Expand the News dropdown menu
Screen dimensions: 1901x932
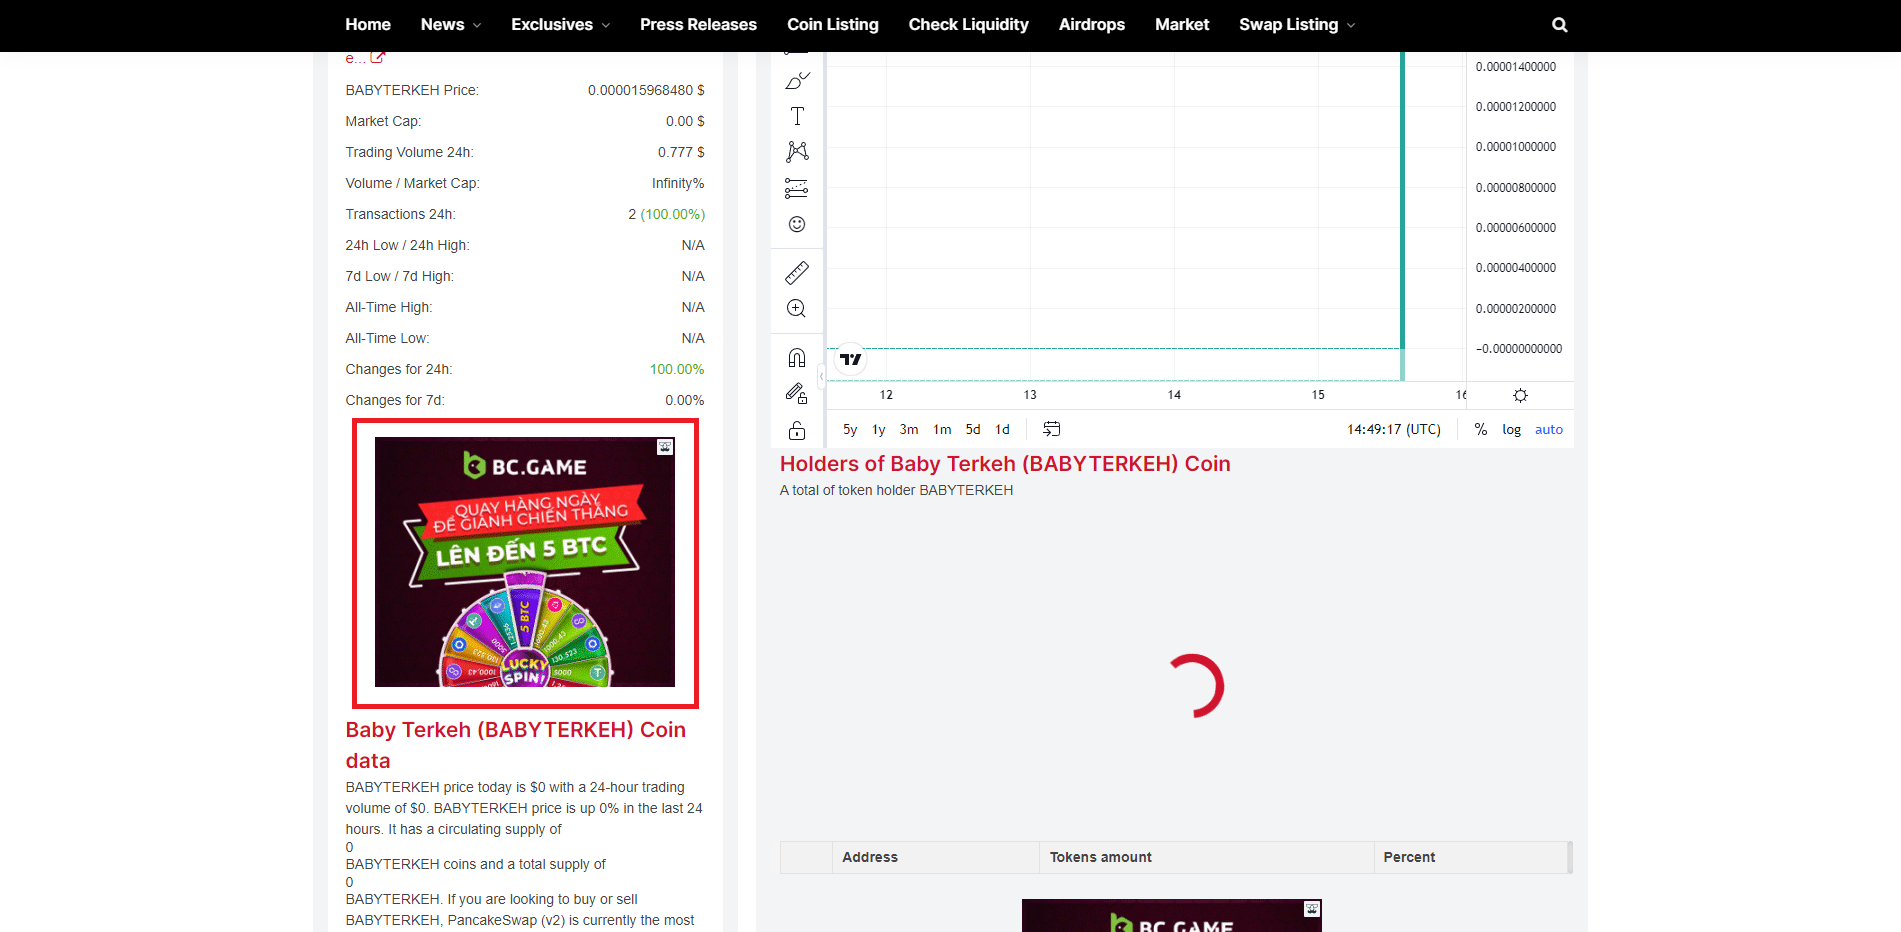pos(450,25)
